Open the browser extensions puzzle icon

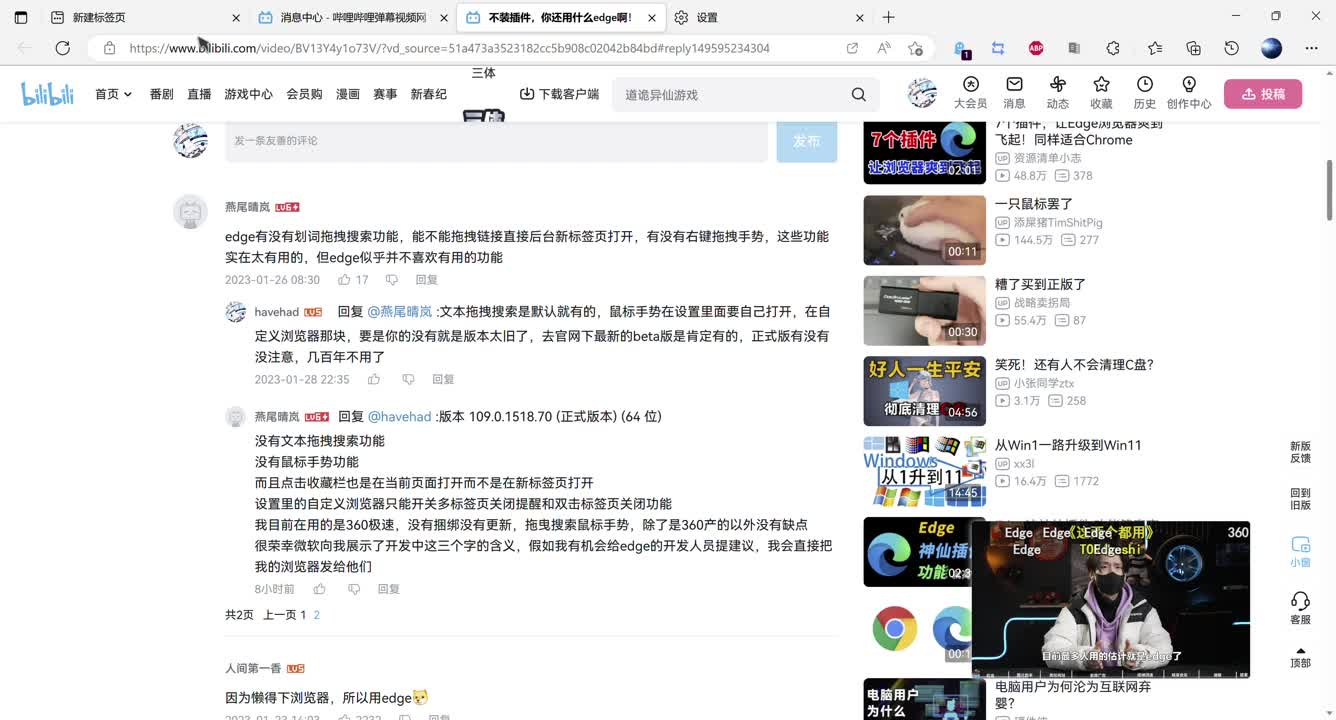click(1113, 48)
